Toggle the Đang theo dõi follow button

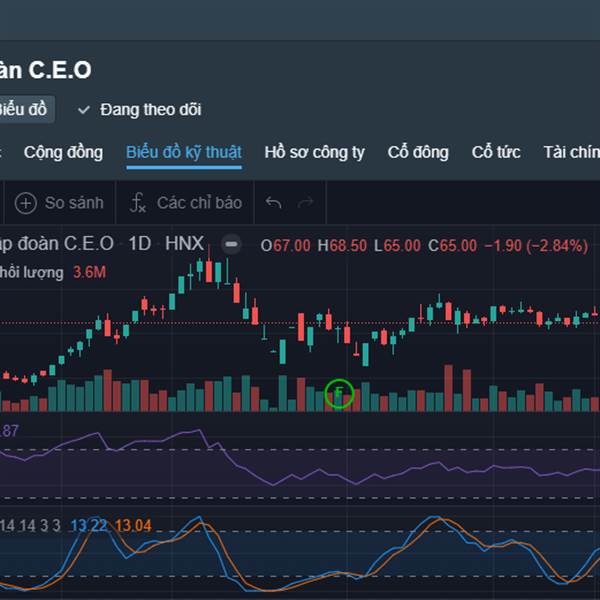139,110
